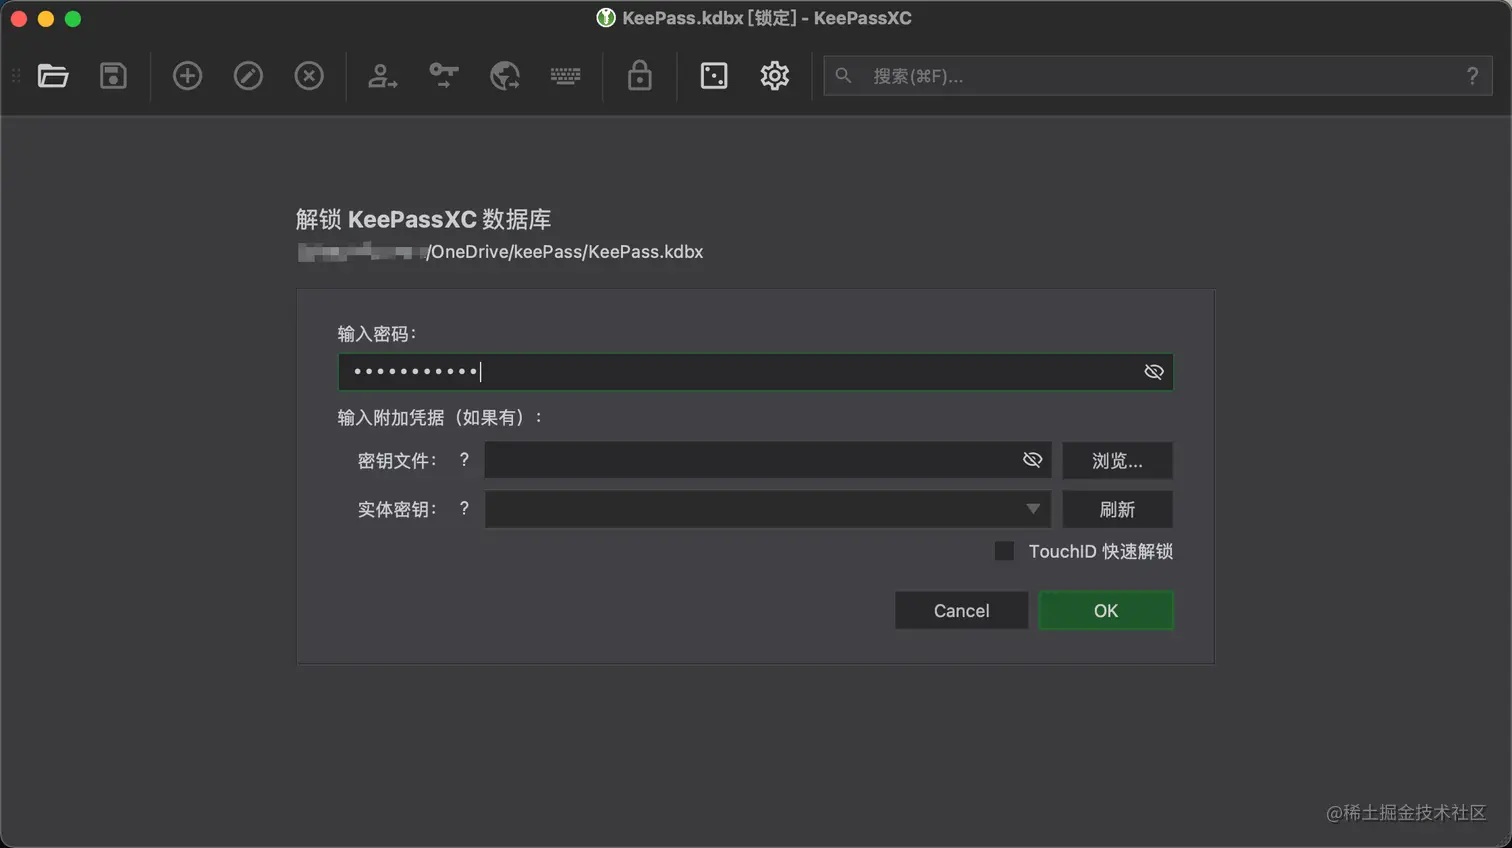Click help mark next to 密钥文件

(x=464, y=460)
